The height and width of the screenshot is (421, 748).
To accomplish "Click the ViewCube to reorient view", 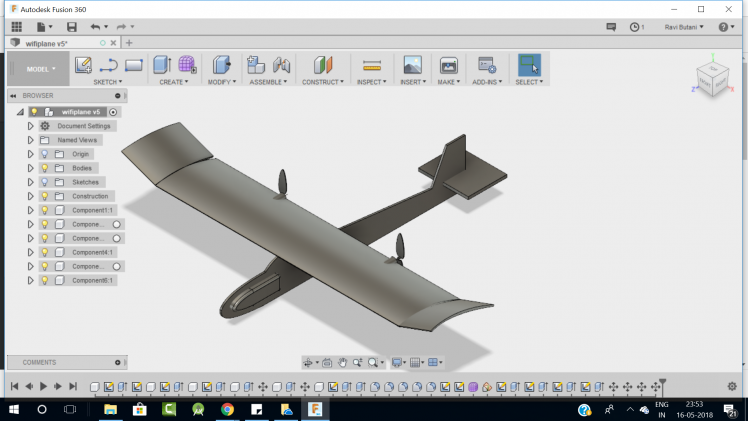I will 712,76.
